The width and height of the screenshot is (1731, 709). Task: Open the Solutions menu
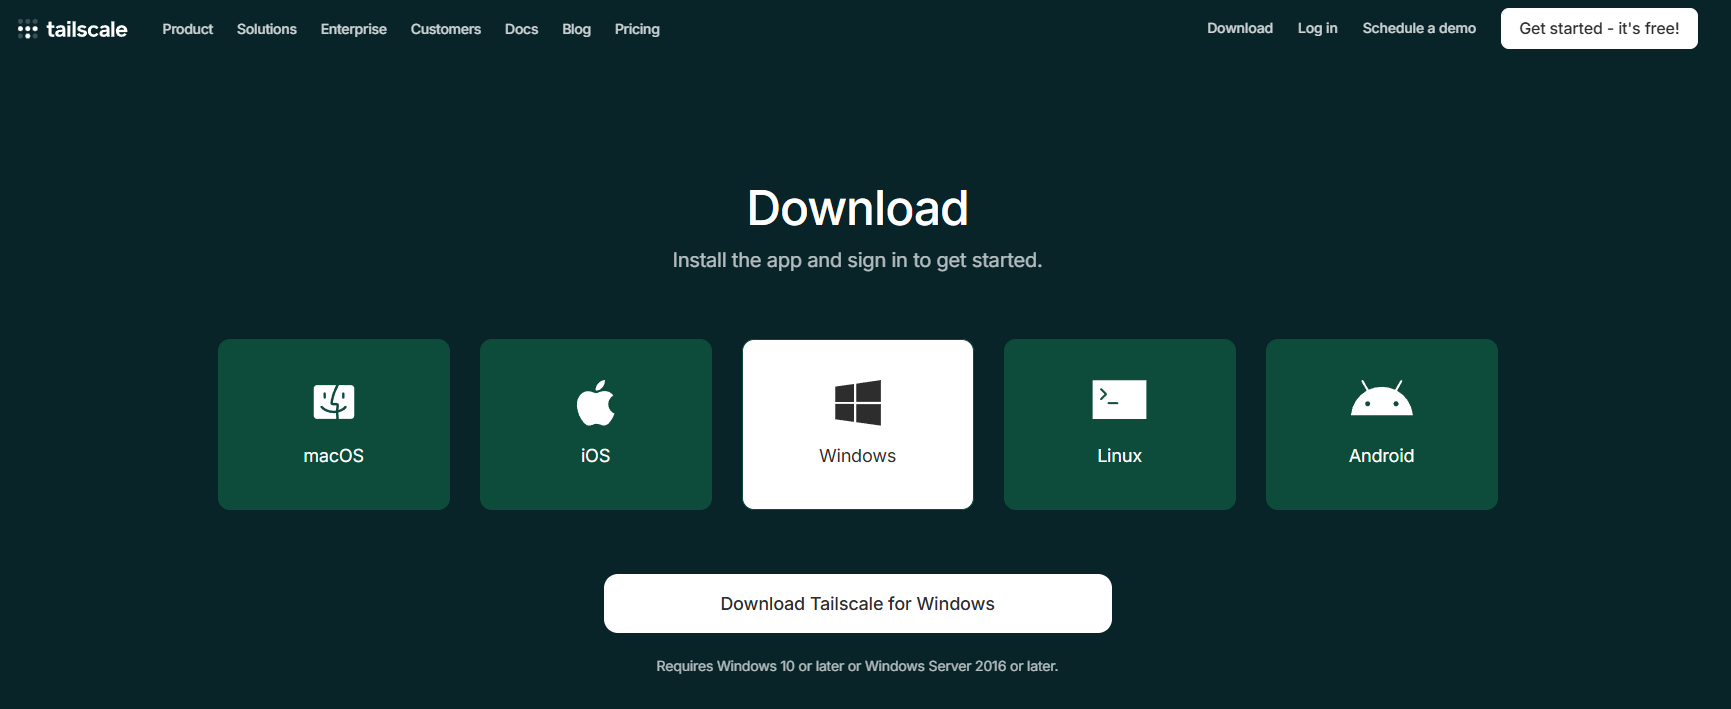[267, 29]
